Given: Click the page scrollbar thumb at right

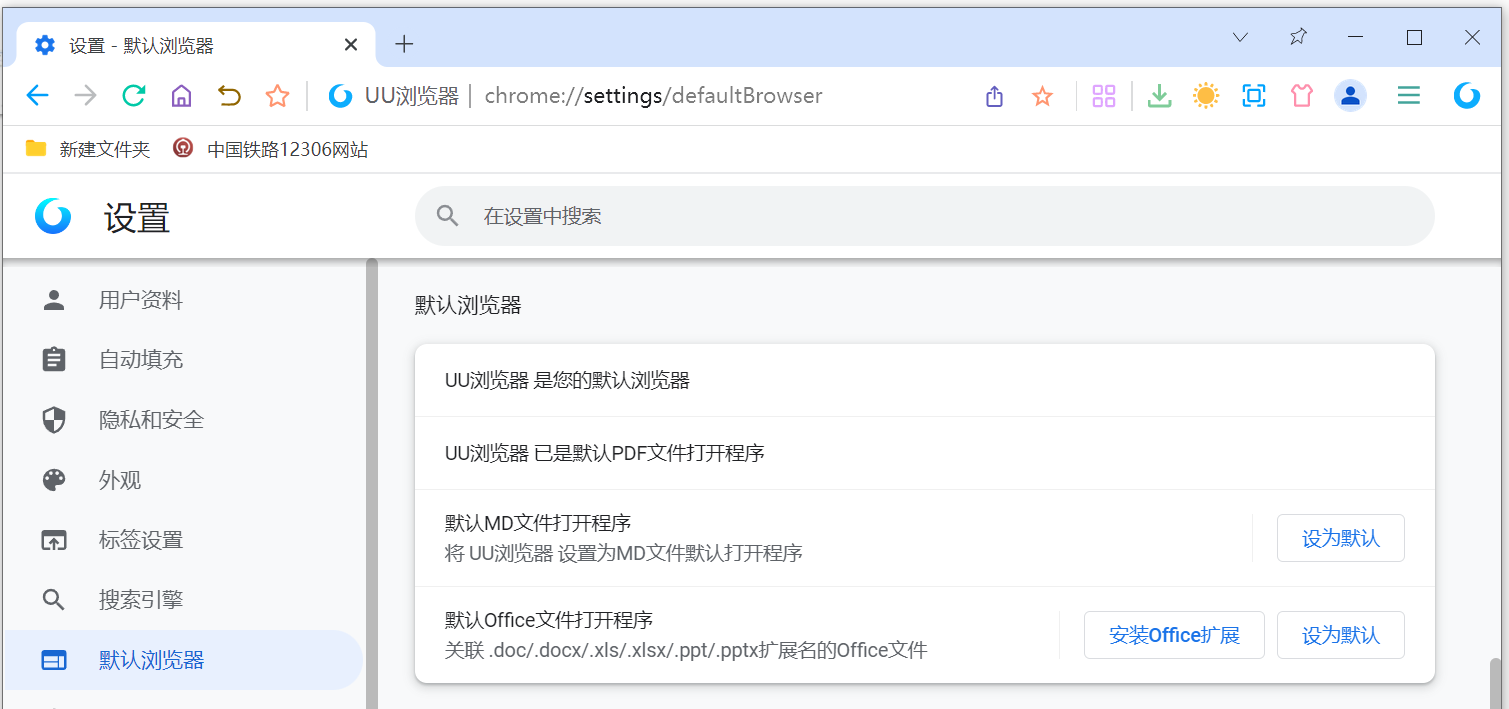Looking at the screenshot, I should click(x=1497, y=683).
